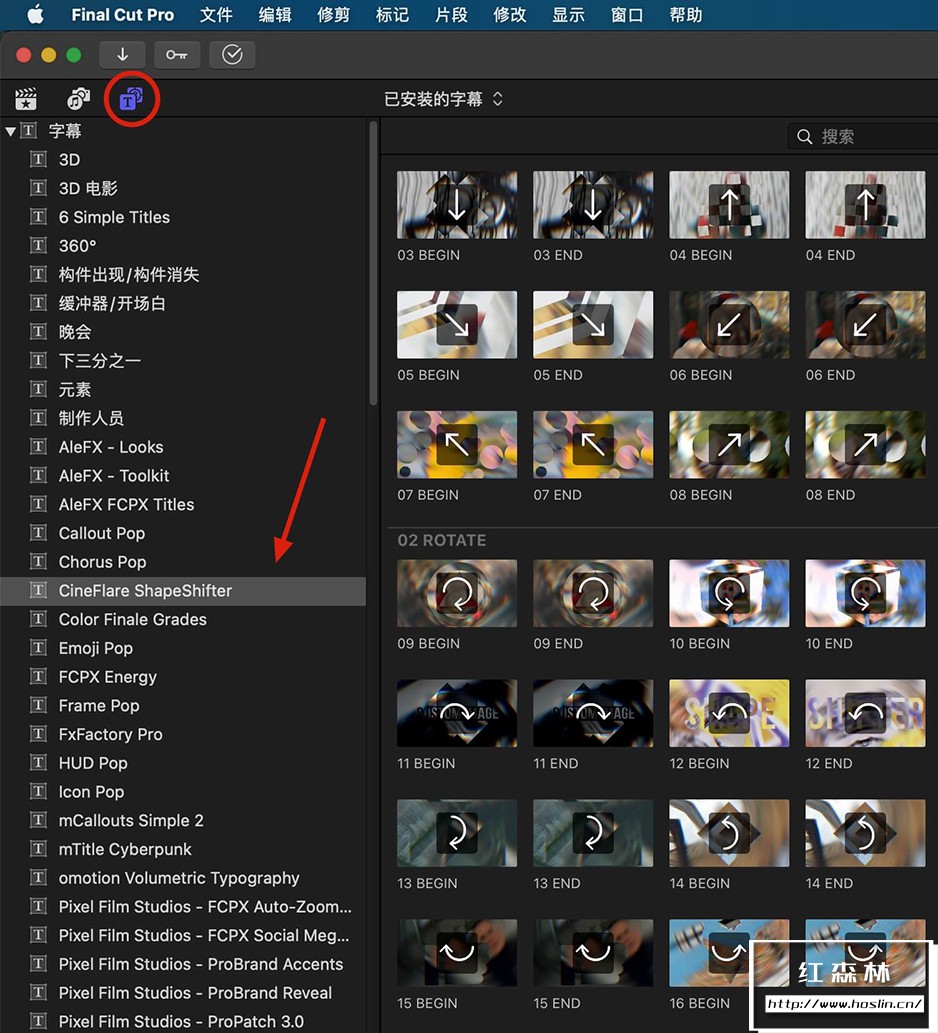This screenshot has width=938, height=1033.
Task: Open the 片段 menu
Action: [451, 14]
